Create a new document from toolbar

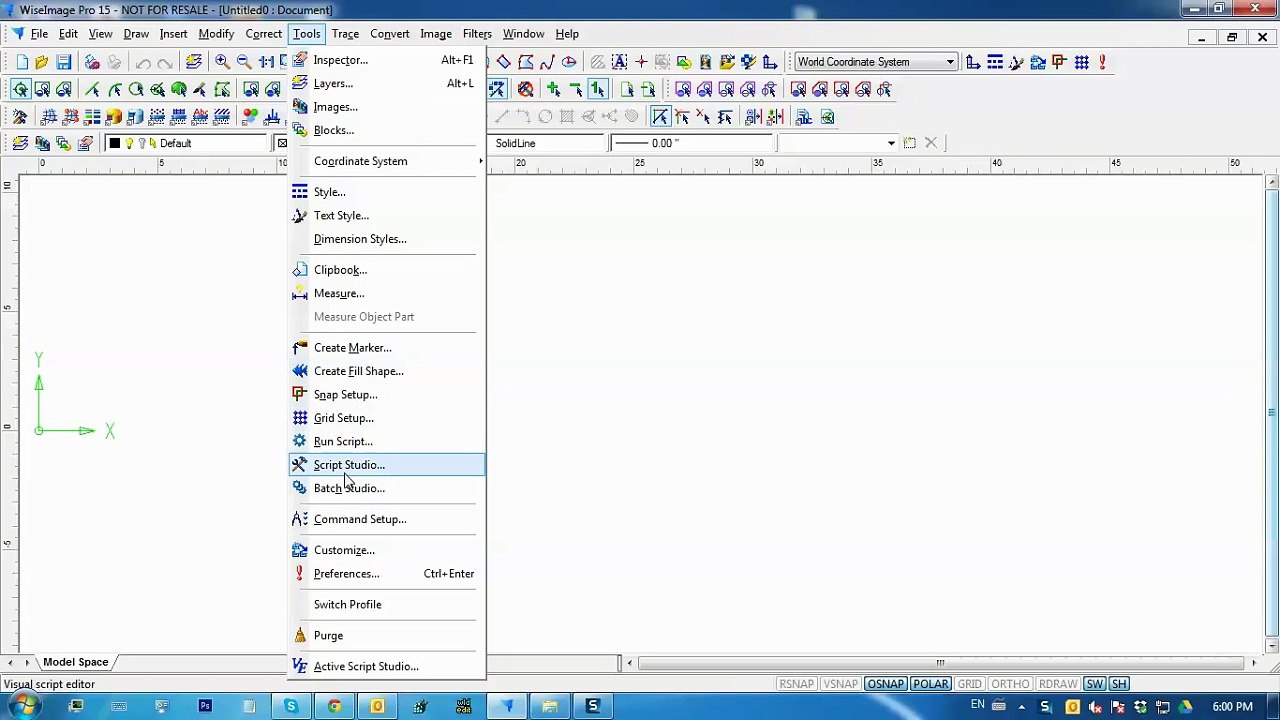22,62
